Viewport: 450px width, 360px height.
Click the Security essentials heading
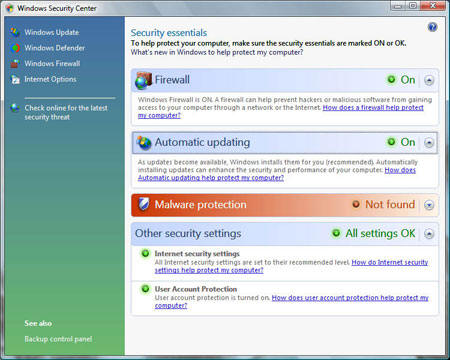click(x=169, y=33)
